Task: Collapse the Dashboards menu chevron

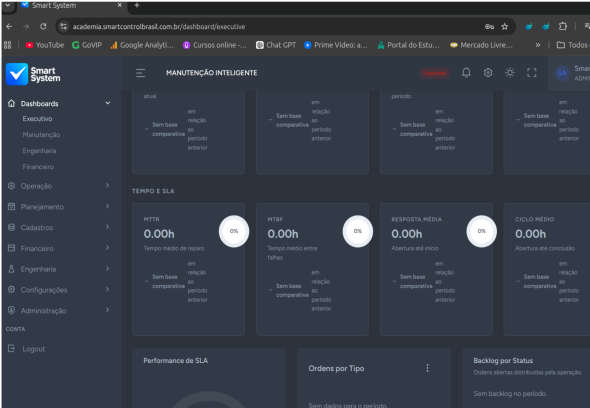Action: [108, 103]
